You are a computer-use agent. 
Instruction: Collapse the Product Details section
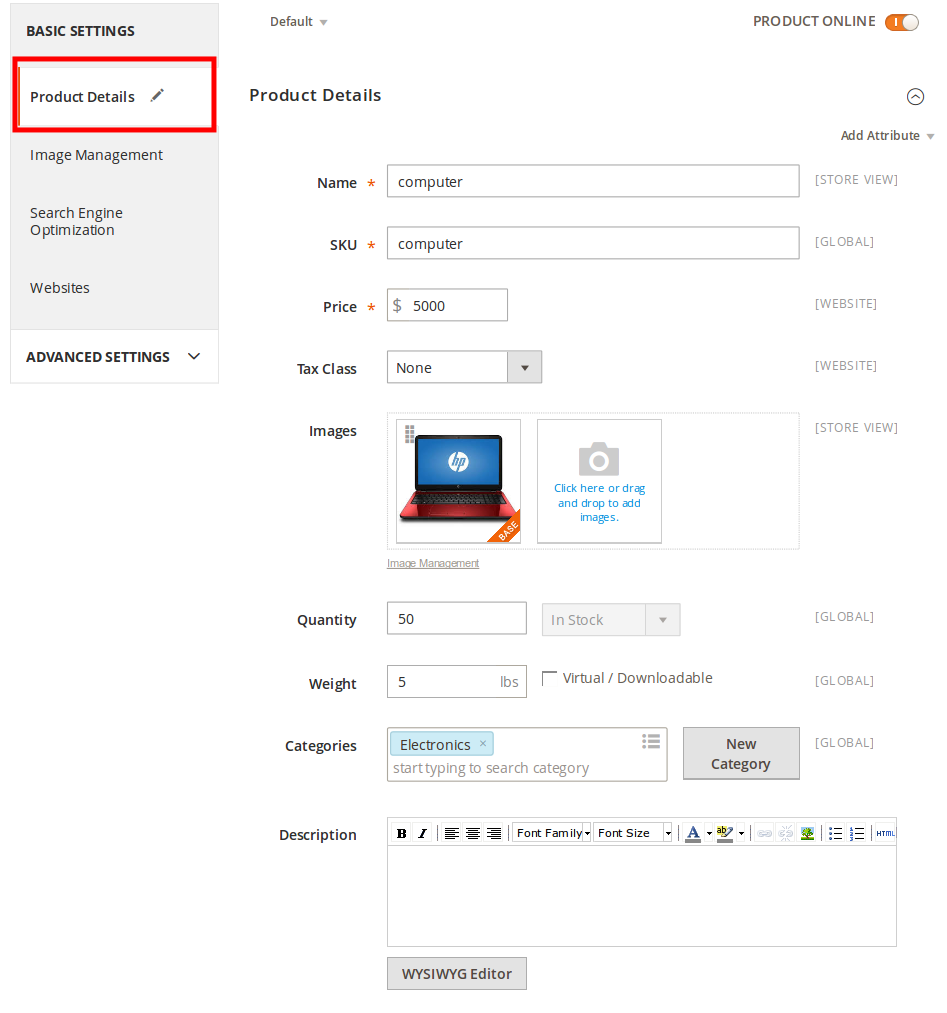(915, 97)
